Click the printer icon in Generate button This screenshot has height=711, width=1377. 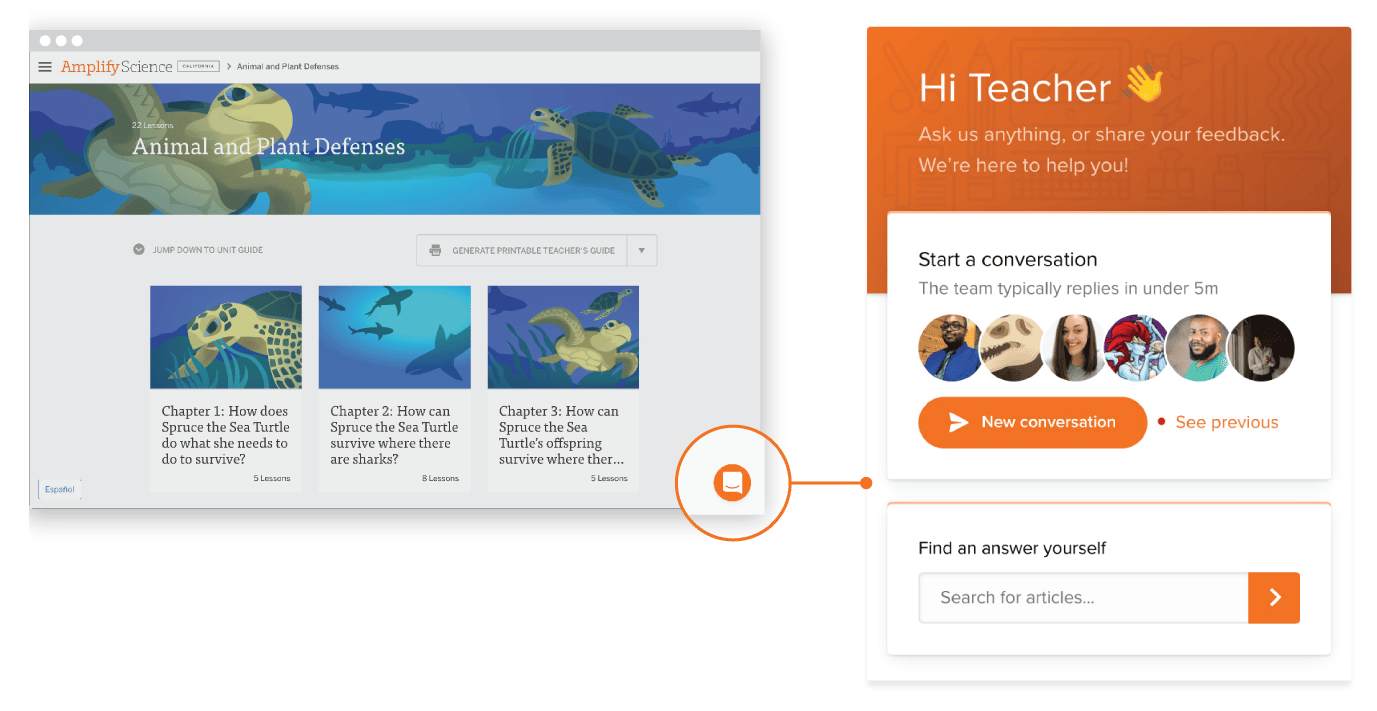(x=435, y=250)
